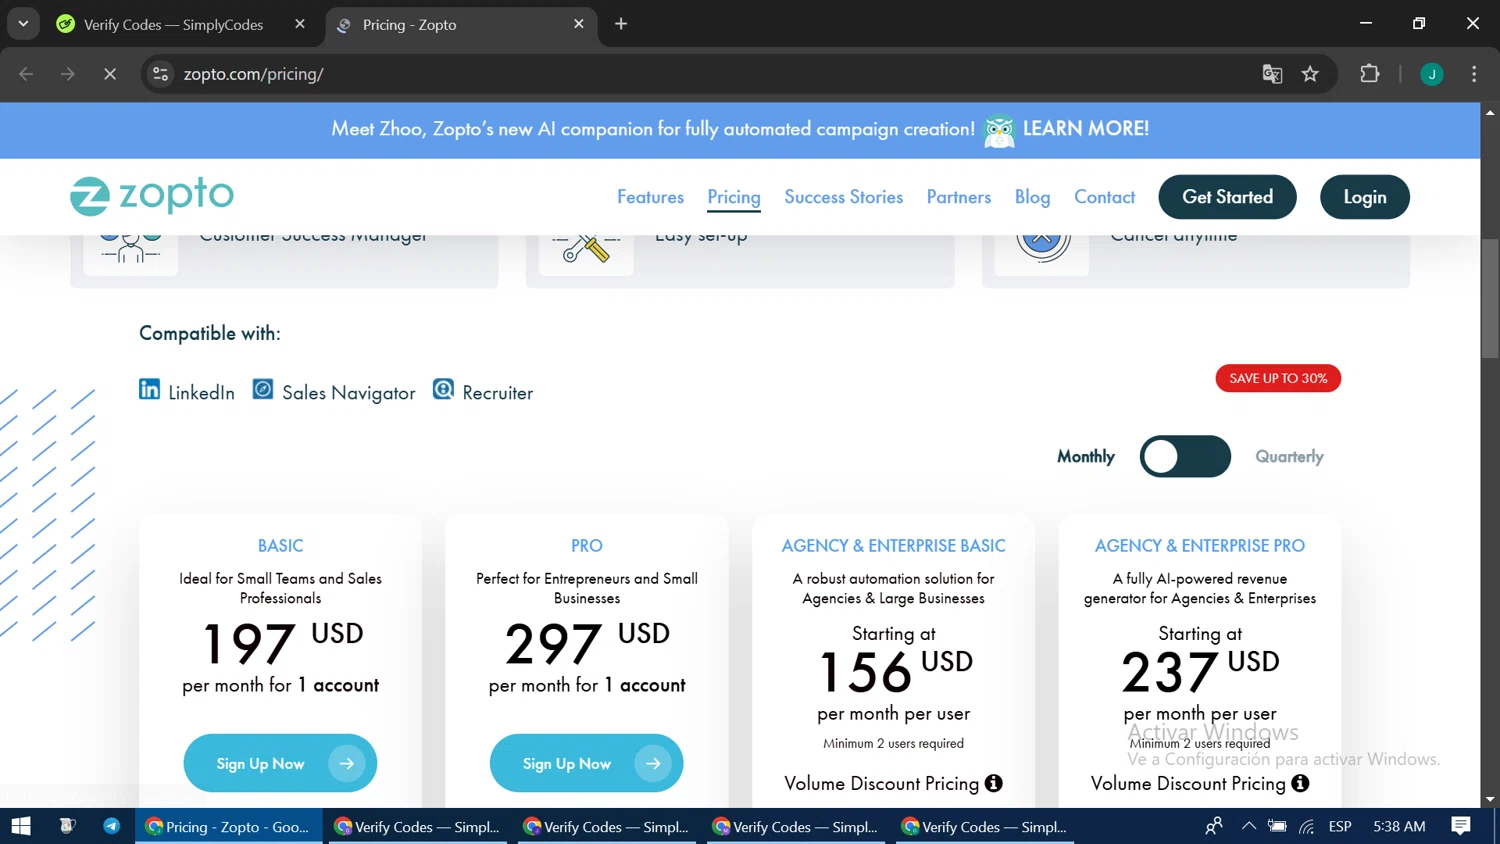1500x844 pixels.
Task: Go back to previous page
Action: (27, 74)
